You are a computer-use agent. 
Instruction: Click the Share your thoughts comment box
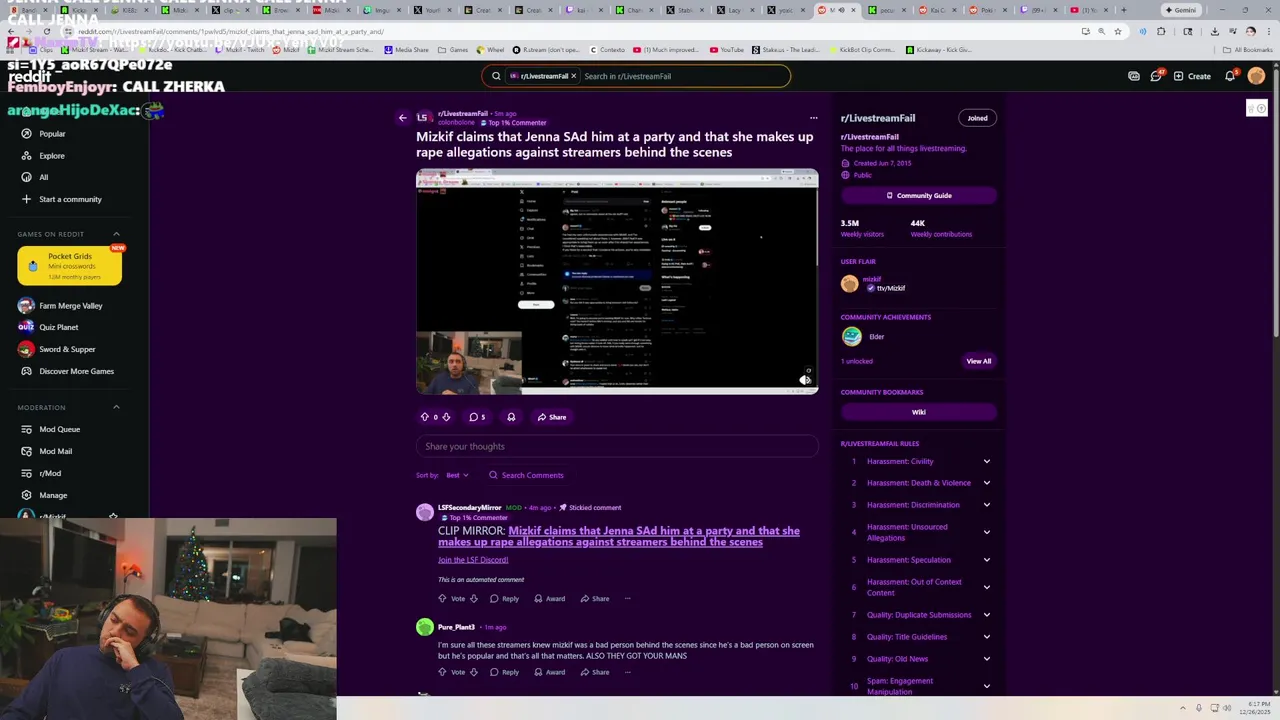tap(617, 446)
